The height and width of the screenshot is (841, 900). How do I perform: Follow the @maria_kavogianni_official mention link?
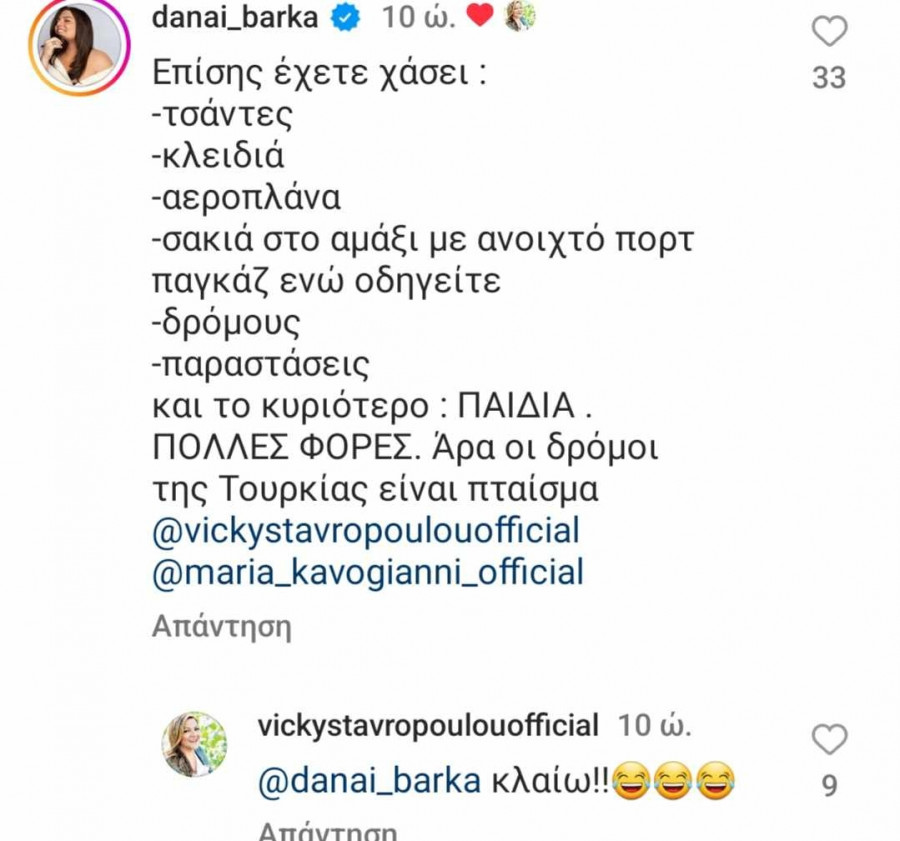(x=368, y=572)
